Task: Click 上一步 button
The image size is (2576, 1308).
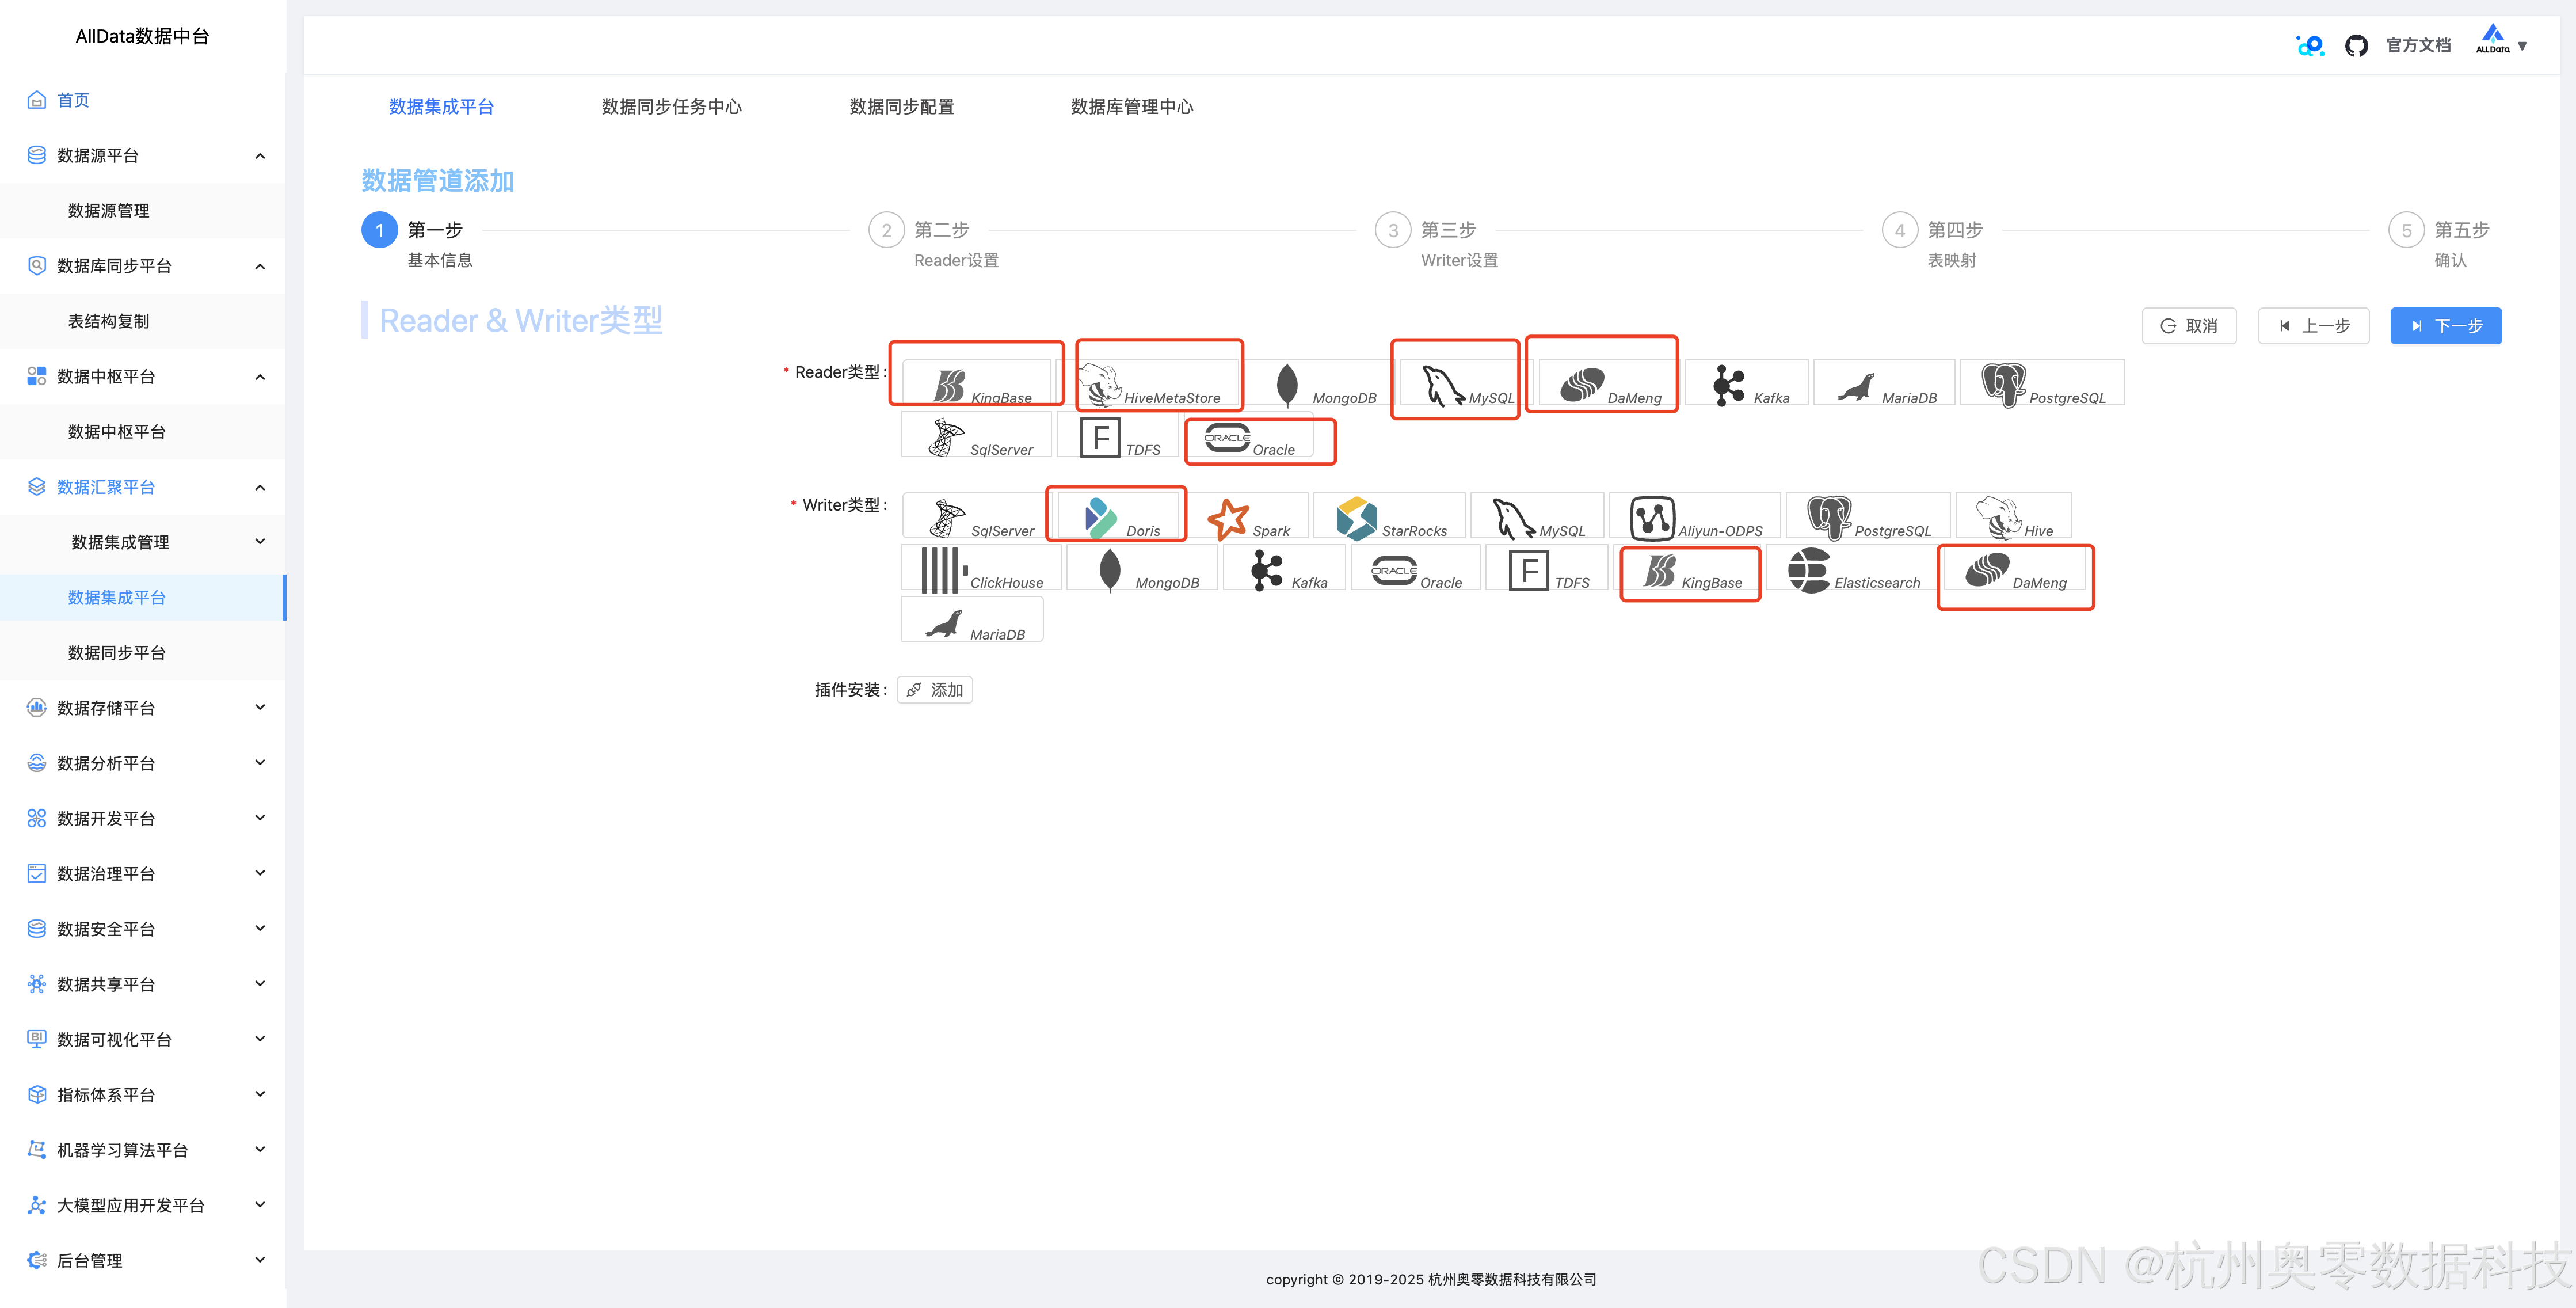Action: pos(2313,326)
